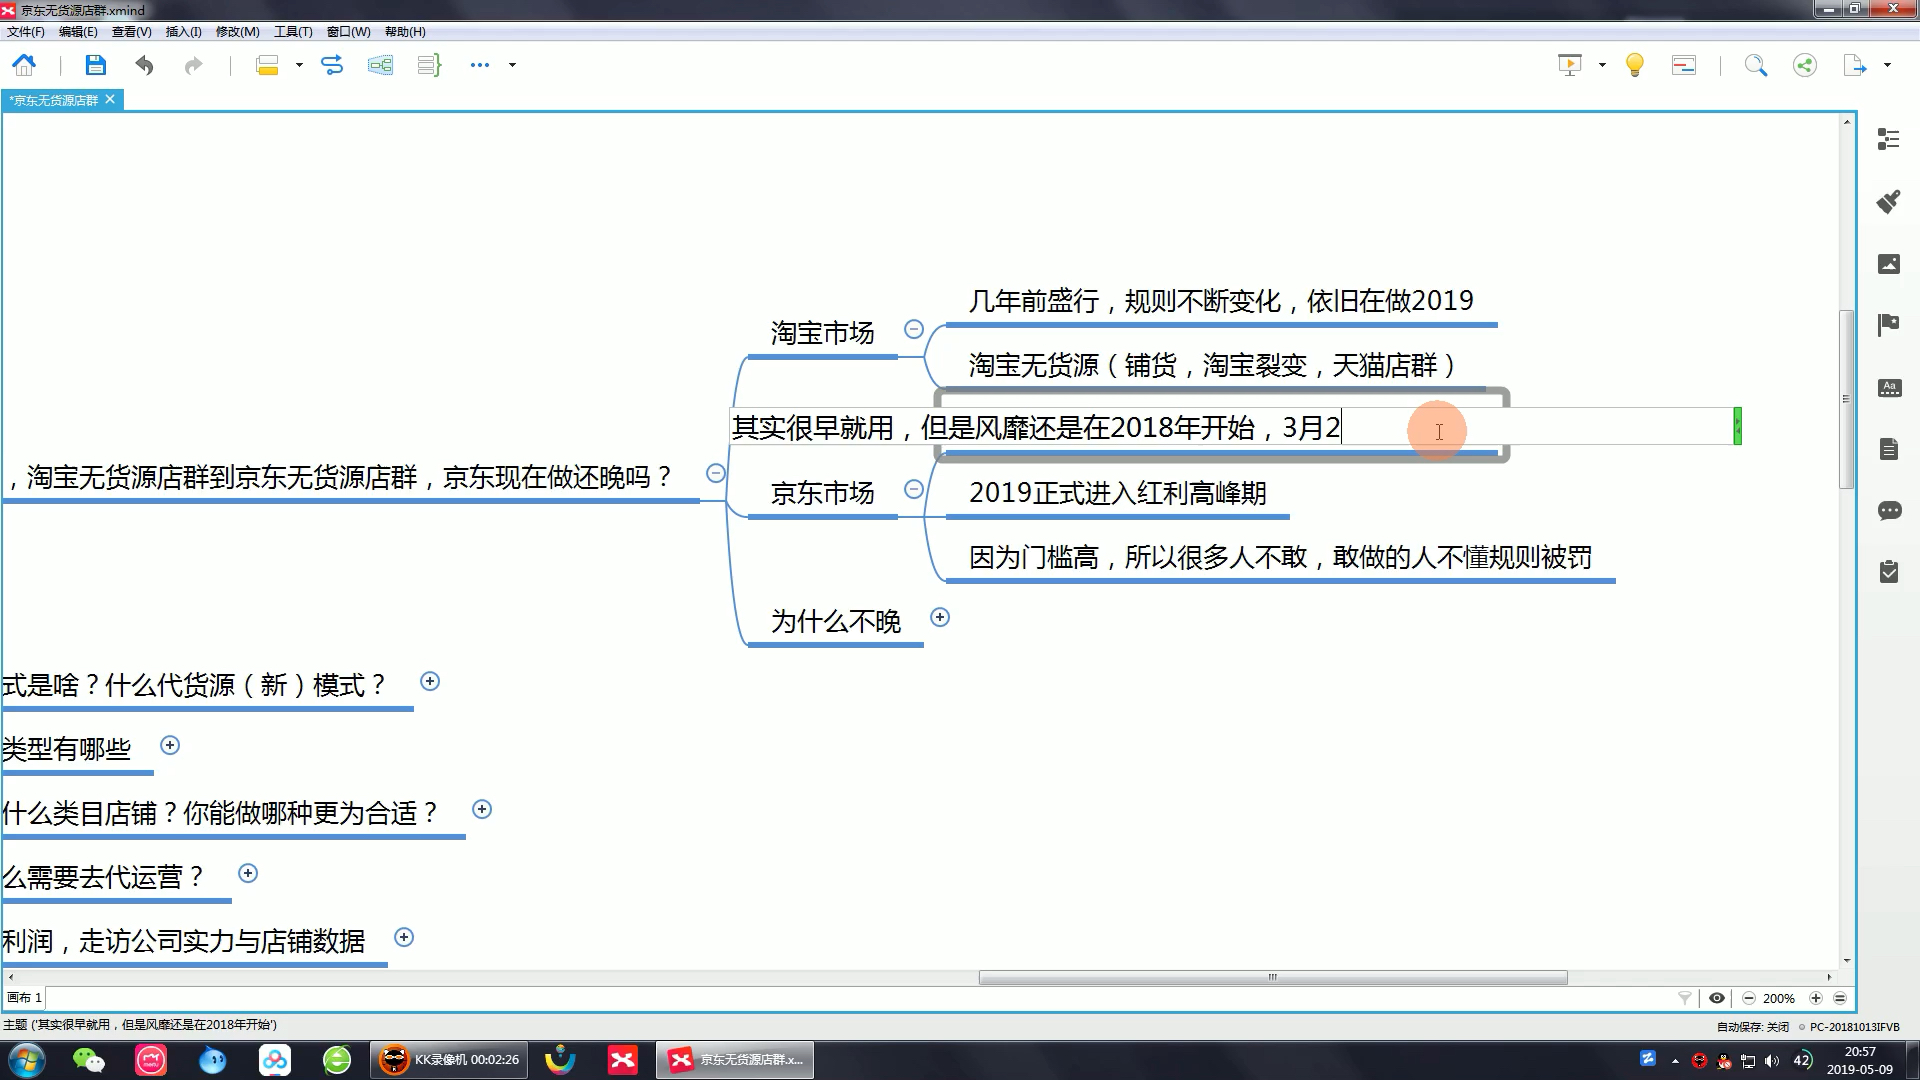Image resolution: width=1920 pixels, height=1080 pixels.
Task: Open the Image side panel
Action: click(x=1888, y=264)
